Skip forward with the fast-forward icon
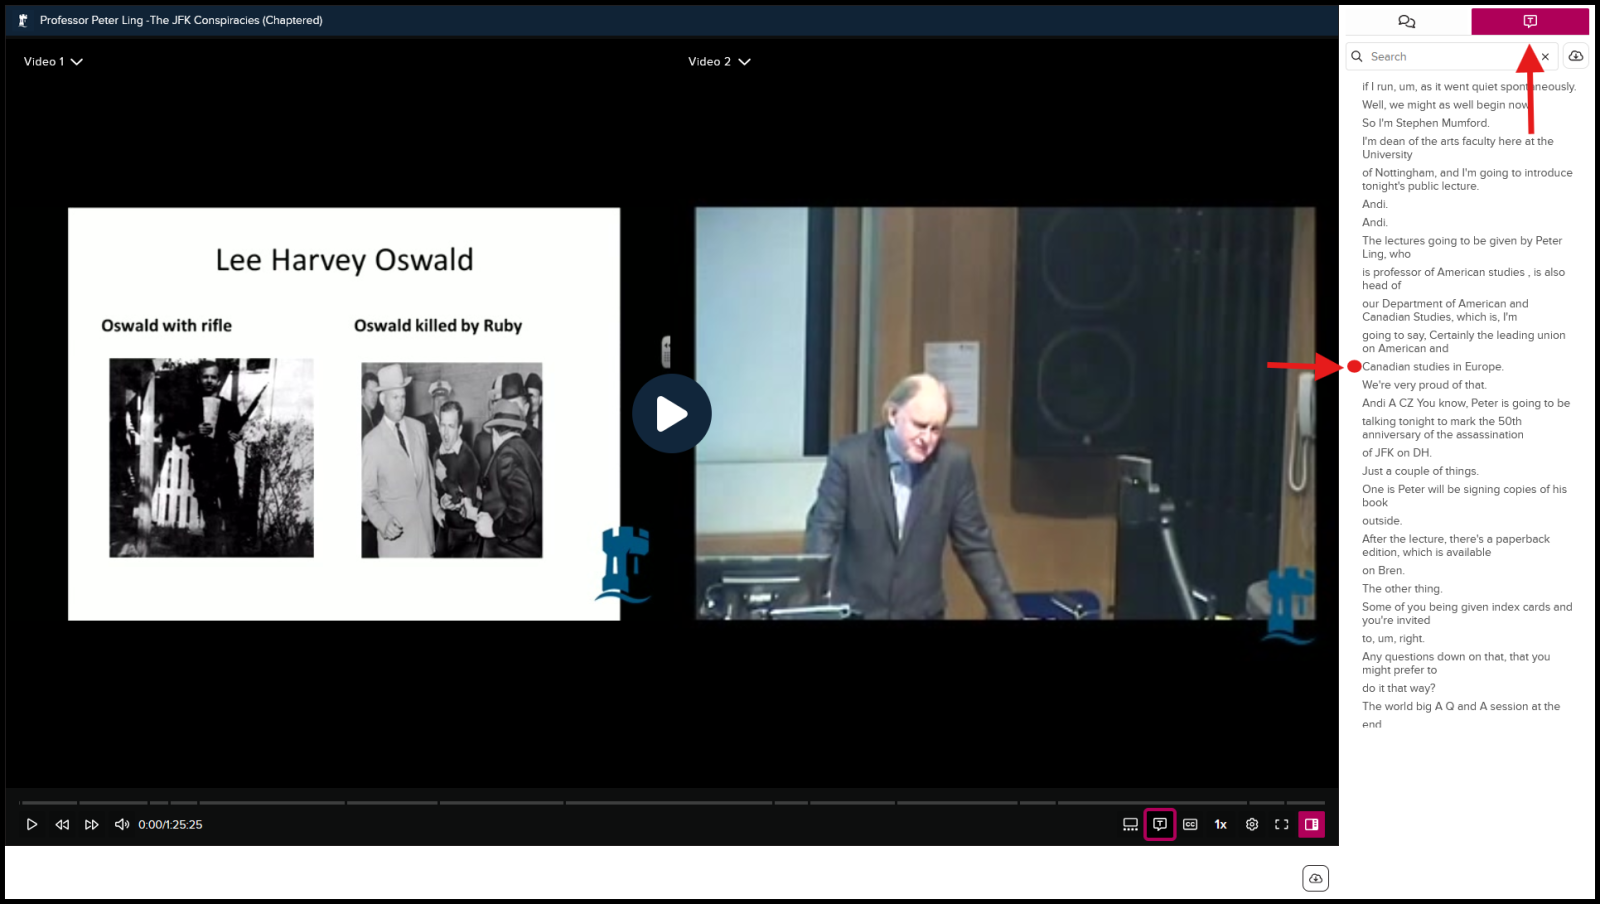Viewport: 1600px width, 904px height. click(x=92, y=824)
